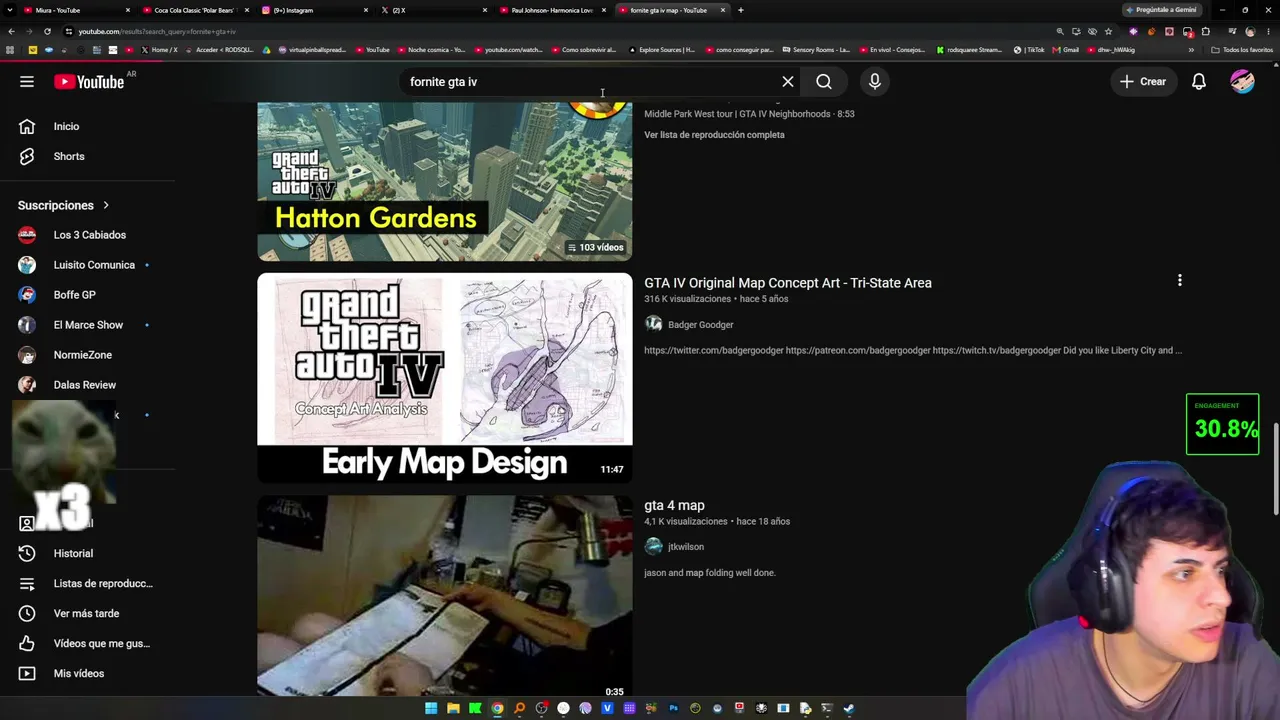Open YouTube notifications bell
The height and width of the screenshot is (720, 1280).
[x=1199, y=82]
